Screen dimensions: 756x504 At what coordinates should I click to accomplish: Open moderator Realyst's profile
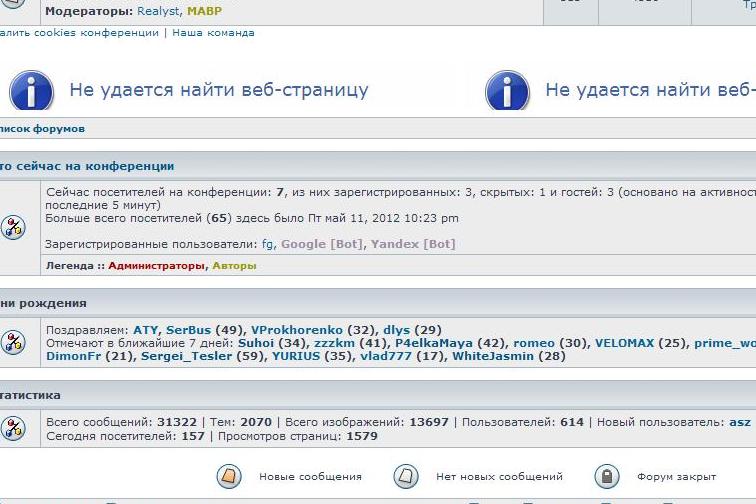pos(157,12)
